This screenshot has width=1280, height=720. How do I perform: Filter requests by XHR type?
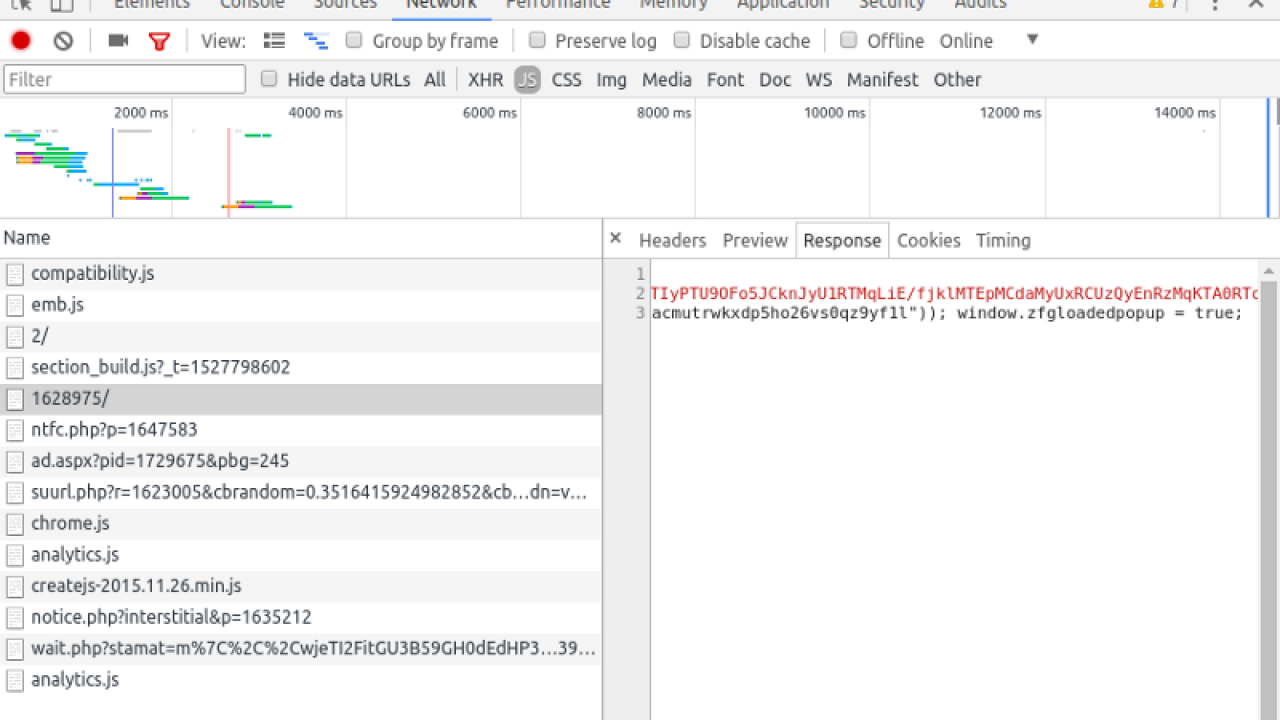point(485,80)
